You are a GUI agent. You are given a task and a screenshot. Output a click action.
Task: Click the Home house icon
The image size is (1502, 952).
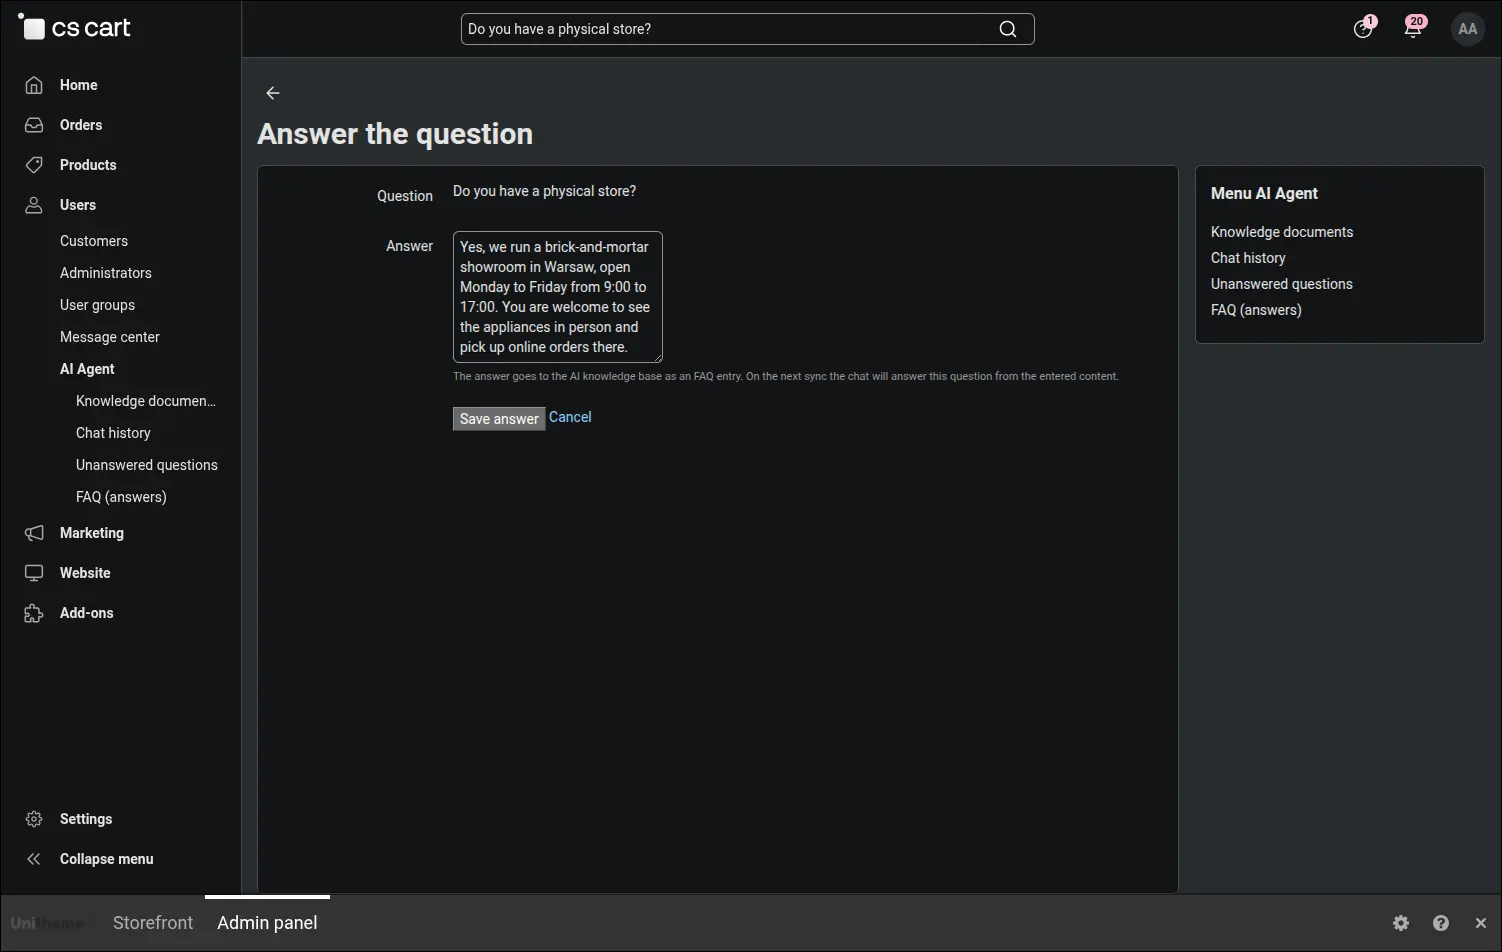coord(34,85)
